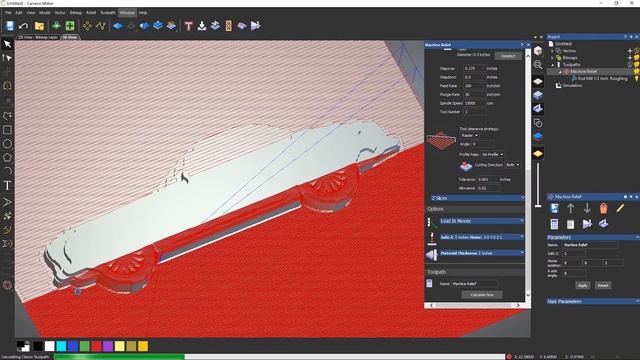Expand the Safe Z / Home section

(482, 237)
